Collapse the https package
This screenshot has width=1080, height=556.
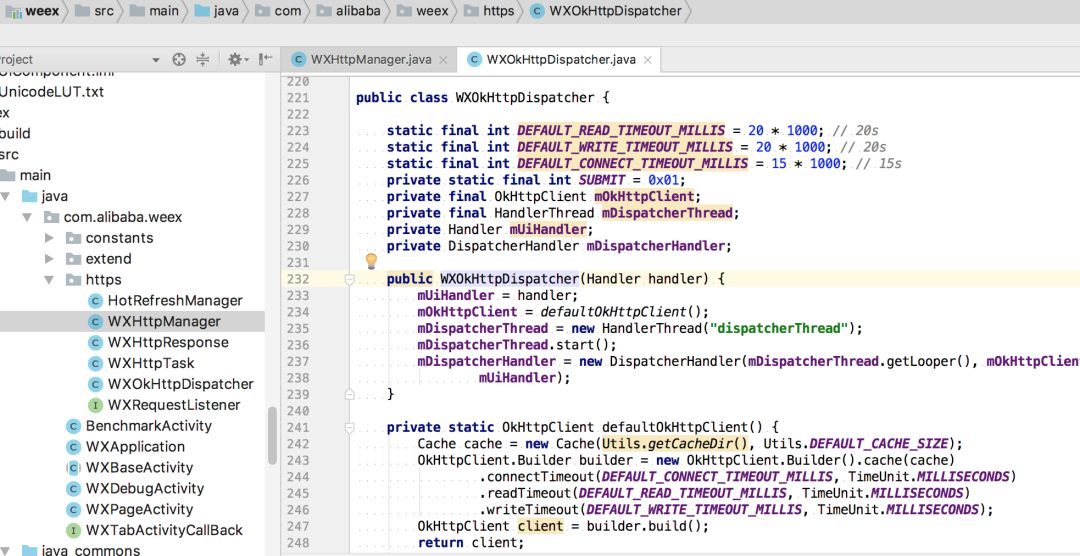click(x=49, y=280)
